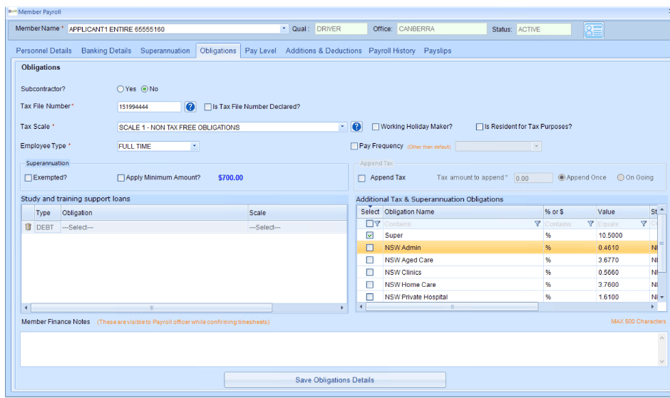Enable Working Holiday Maker checkbox
This screenshot has height=398, width=670.
pyautogui.click(x=375, y=127)
